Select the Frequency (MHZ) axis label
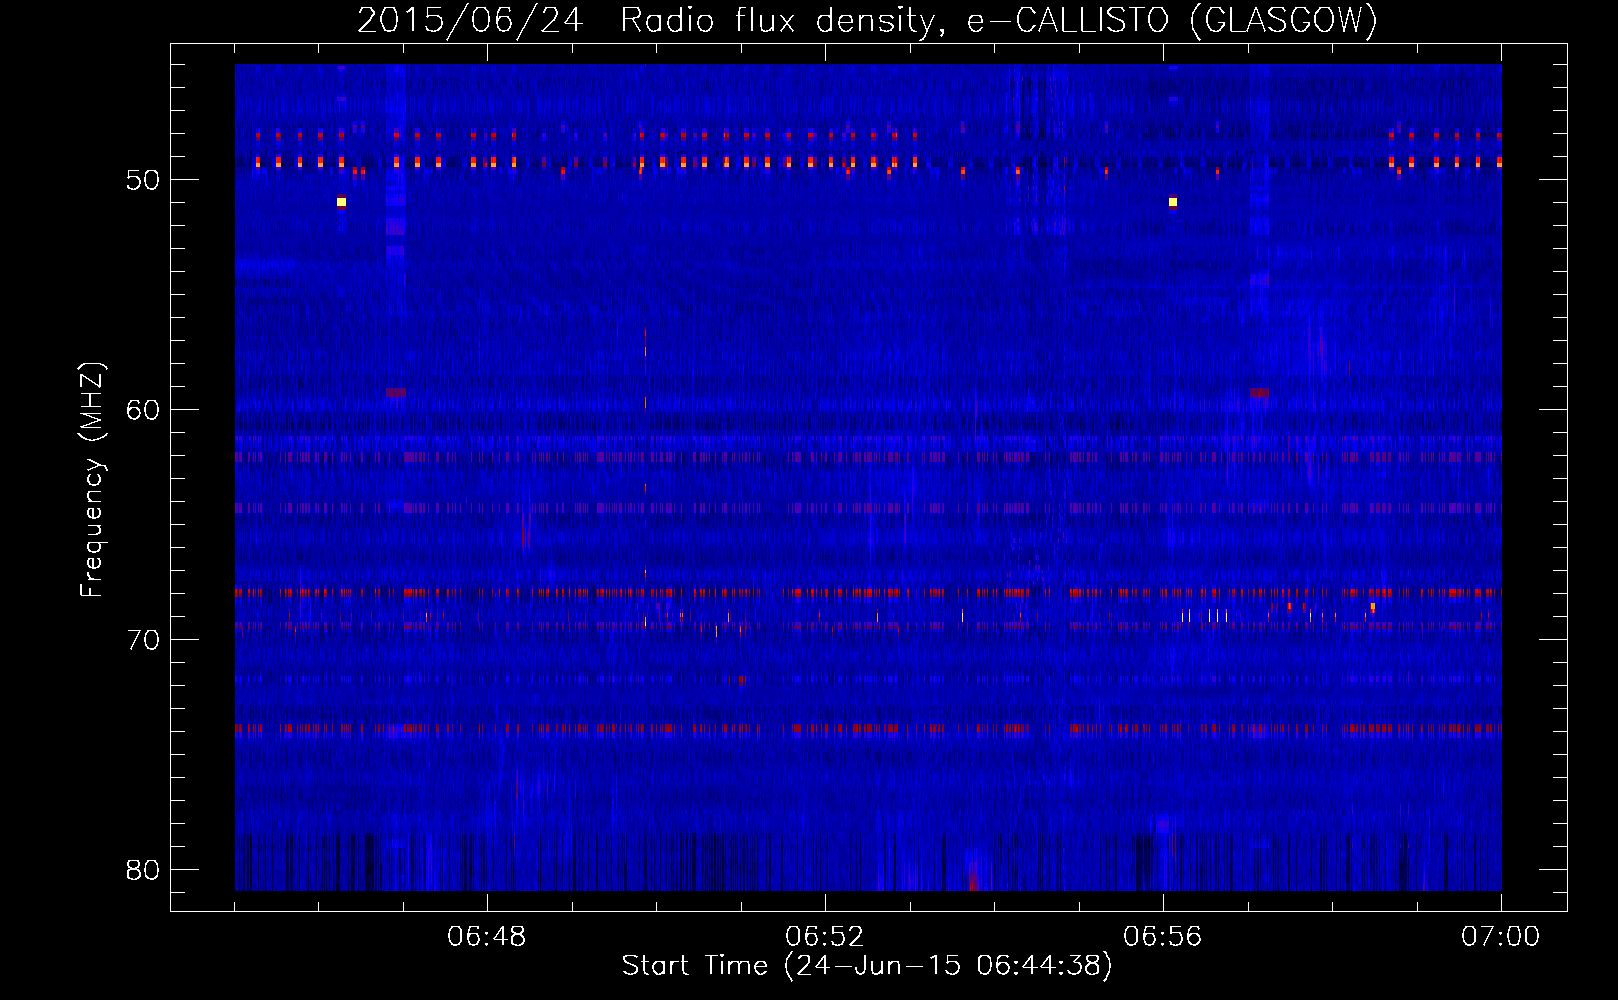Screen dimensions: 1618x1000 pos(91,480)
